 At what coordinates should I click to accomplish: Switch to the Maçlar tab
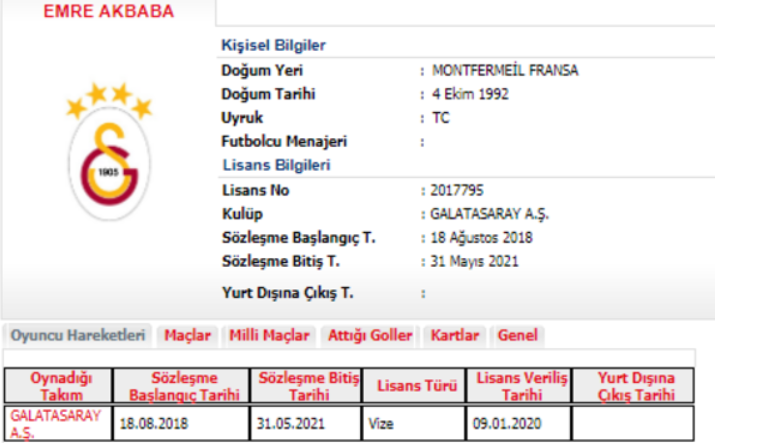[187, 335]
